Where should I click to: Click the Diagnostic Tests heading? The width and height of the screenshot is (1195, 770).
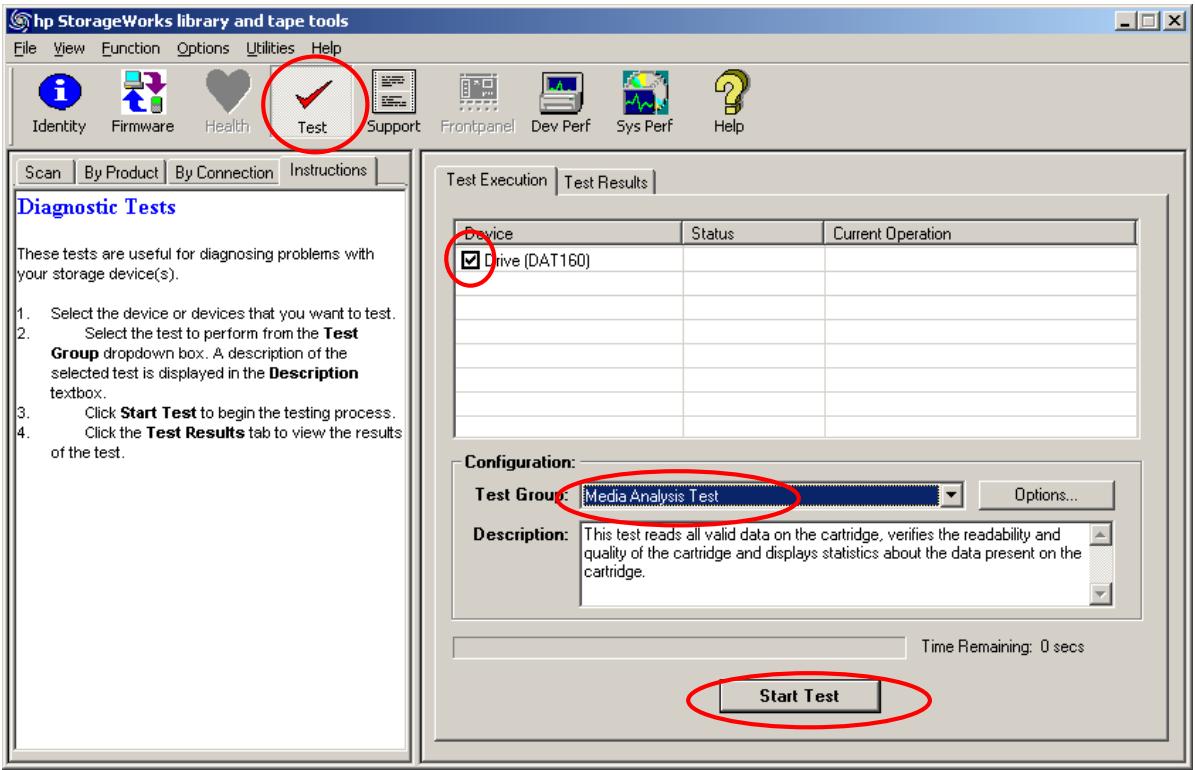click(97, 207)
